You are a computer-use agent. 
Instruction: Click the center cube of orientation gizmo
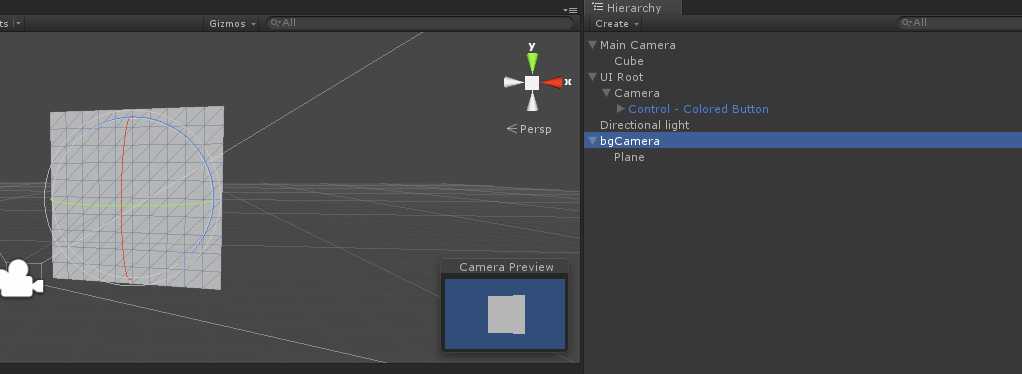(x=533, y=83)
